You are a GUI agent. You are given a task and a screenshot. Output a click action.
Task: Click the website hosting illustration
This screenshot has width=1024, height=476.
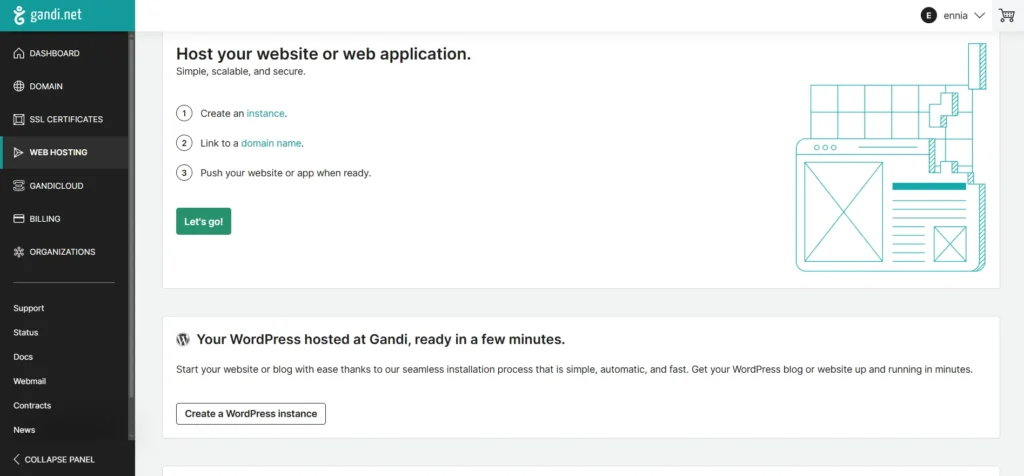pyautogui.click(x=891, y=157)
